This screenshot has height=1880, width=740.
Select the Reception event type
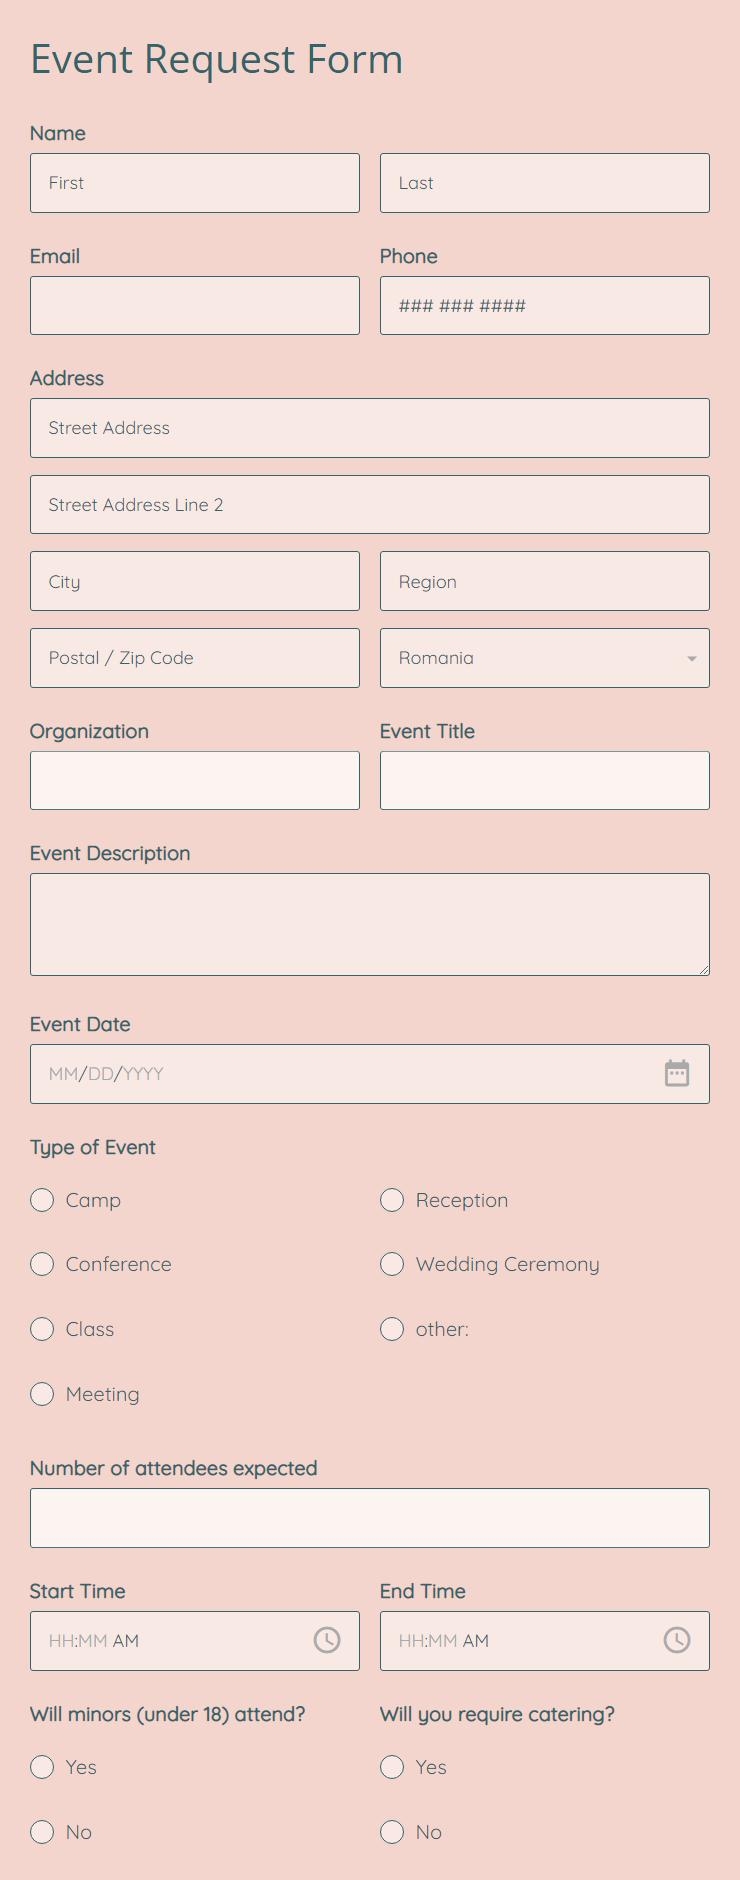point(392,1200)
